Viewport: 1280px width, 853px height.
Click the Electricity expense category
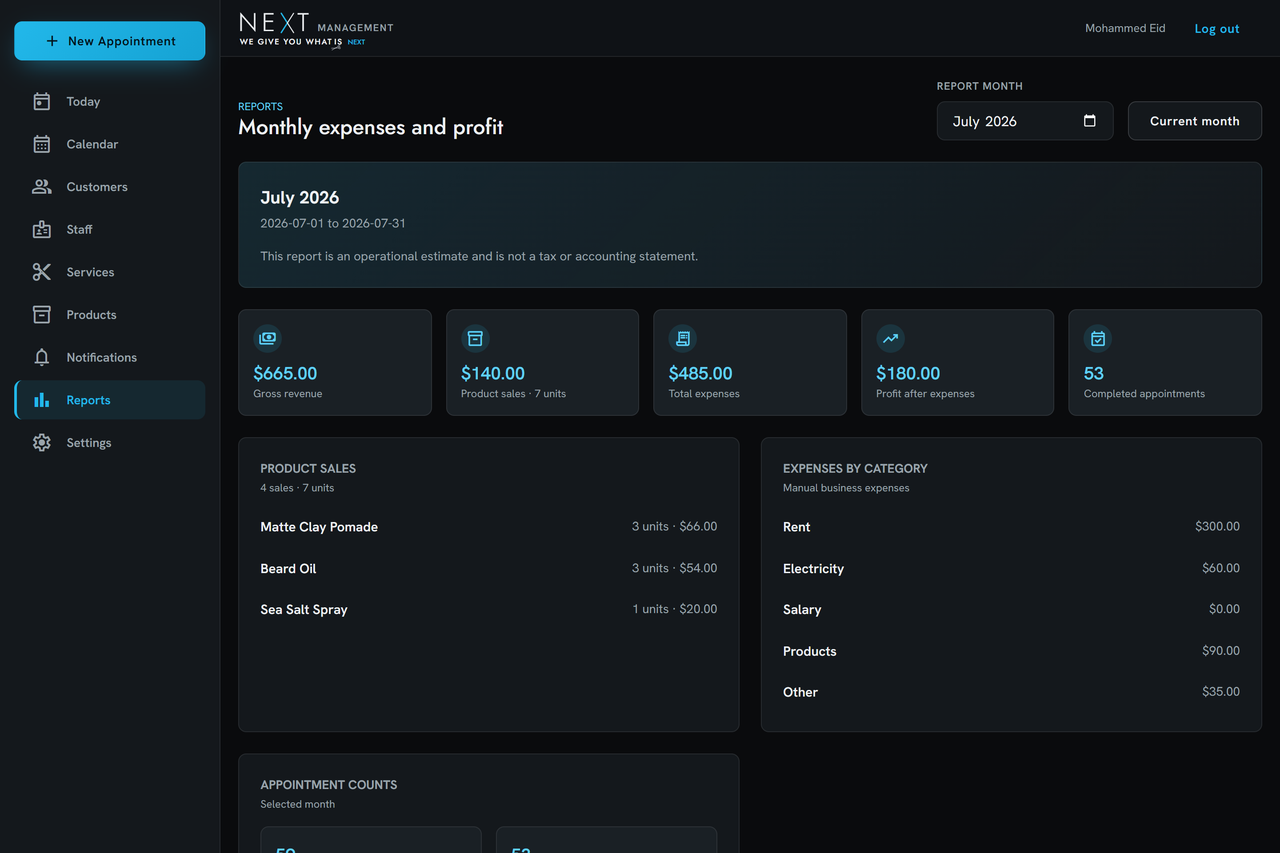pos(813,568)
